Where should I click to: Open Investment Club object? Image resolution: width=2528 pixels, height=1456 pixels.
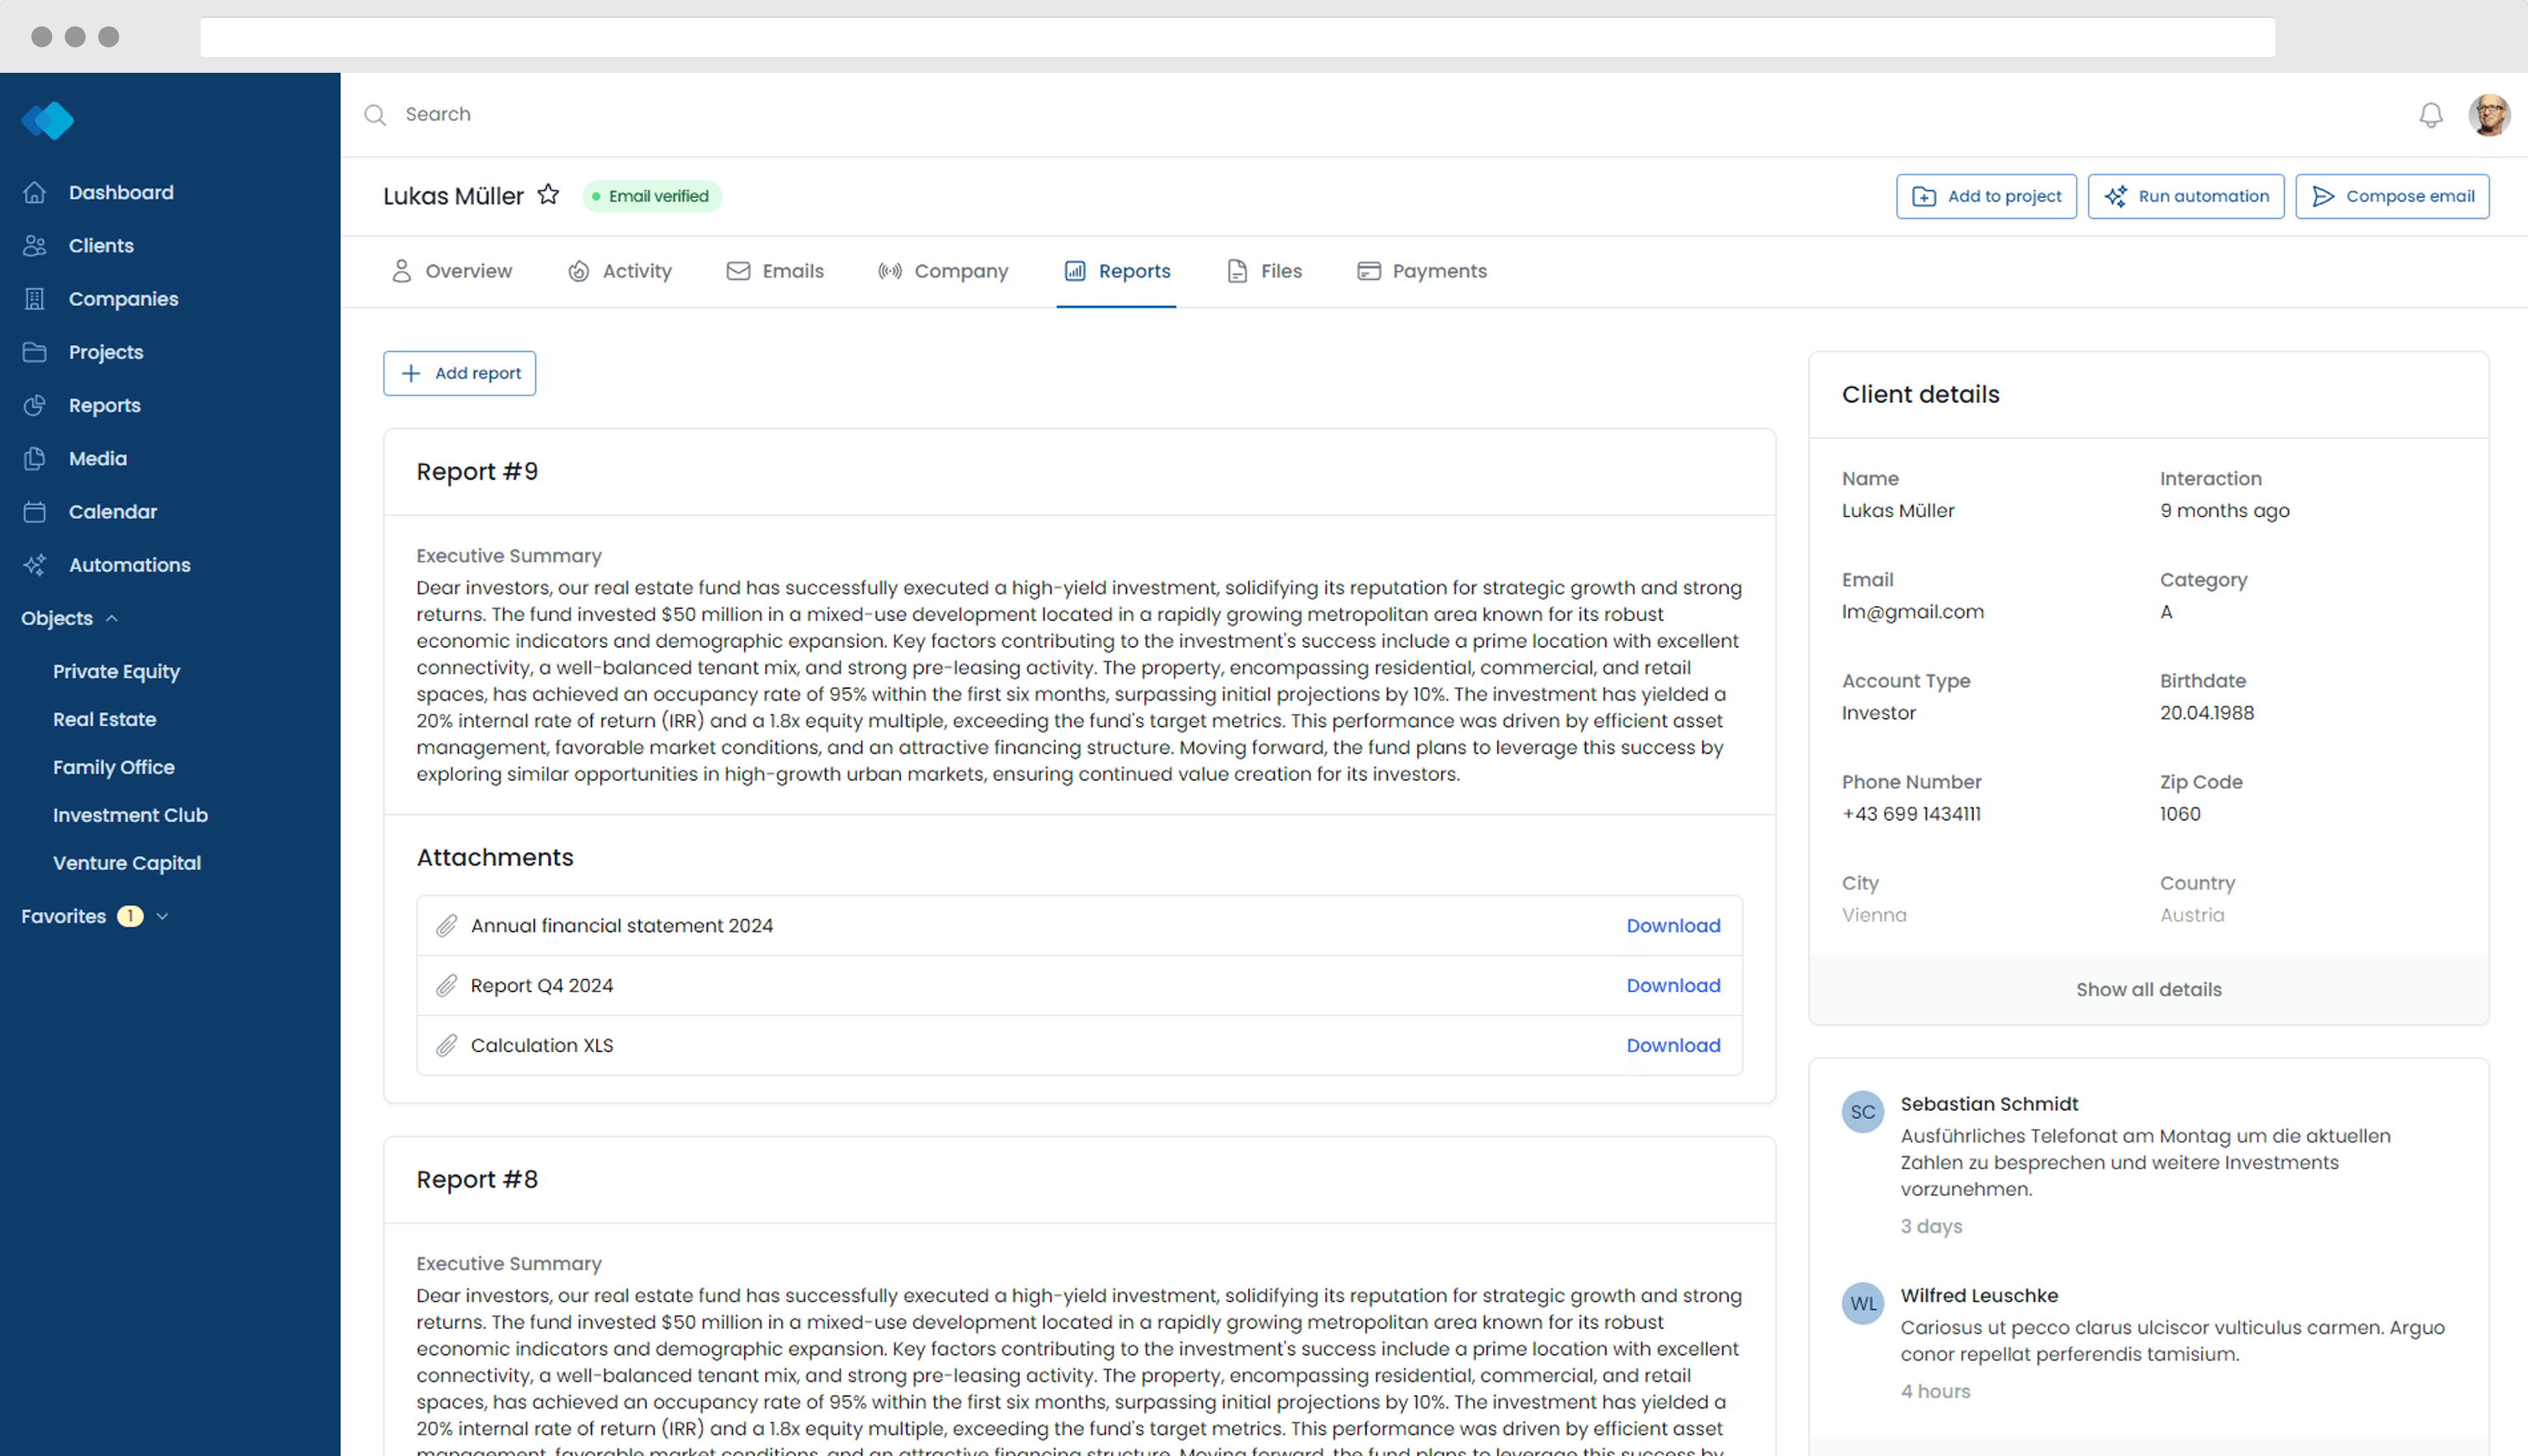(130, 815)
